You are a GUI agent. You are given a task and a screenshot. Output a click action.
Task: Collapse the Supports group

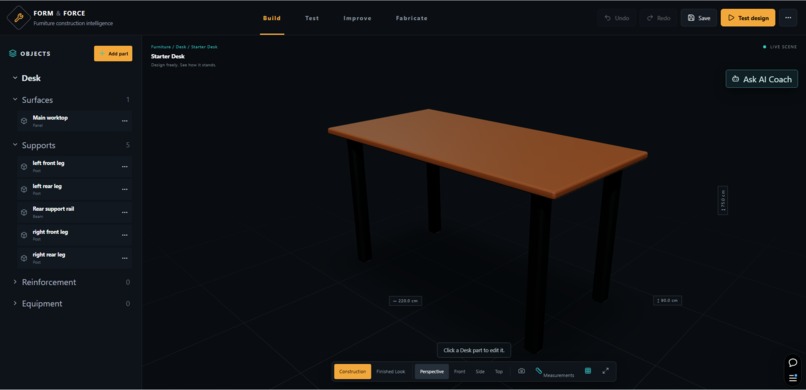click(15, 145)
